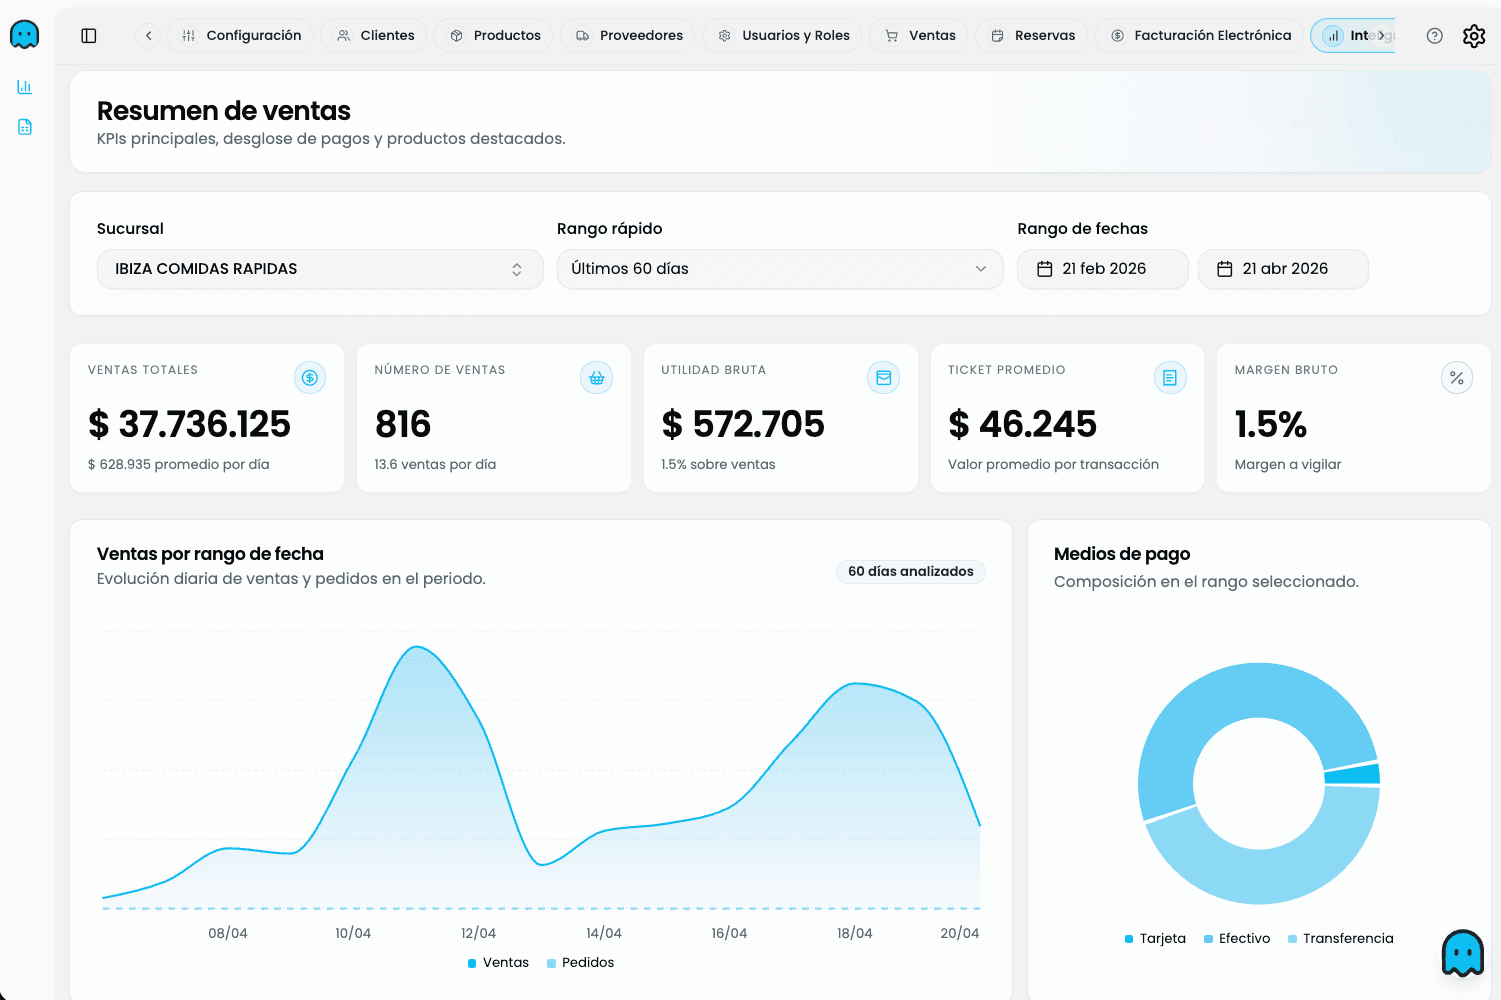The height and width of the screenshot is (1000, 1501).
Task: Select the report document icon in sidebar
Action: (24, 127)
